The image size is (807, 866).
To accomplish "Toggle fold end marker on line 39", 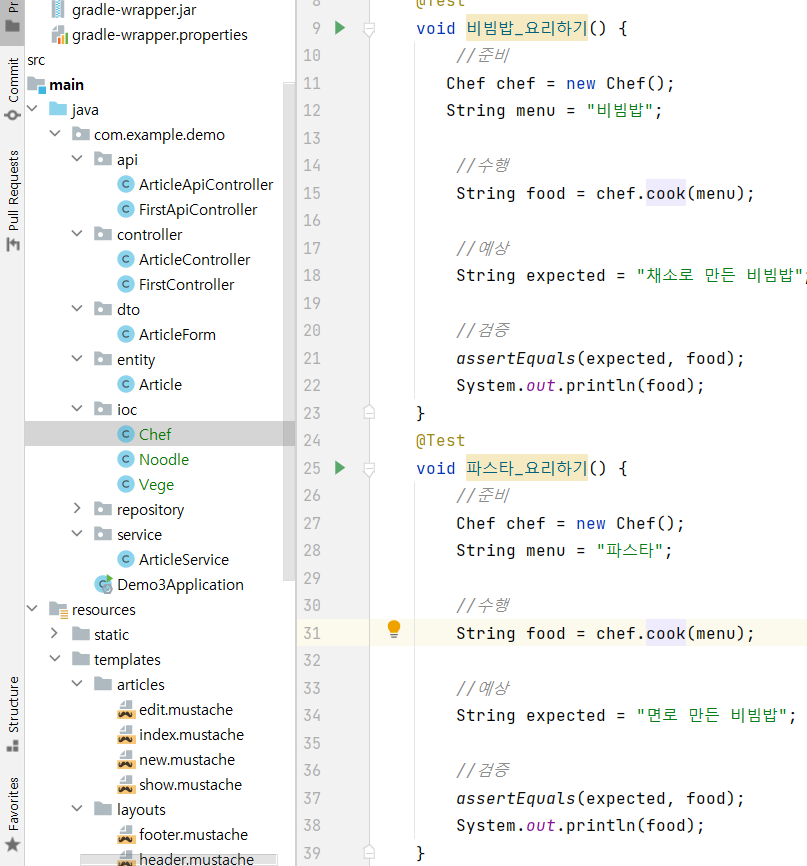I will click(369, 852).
